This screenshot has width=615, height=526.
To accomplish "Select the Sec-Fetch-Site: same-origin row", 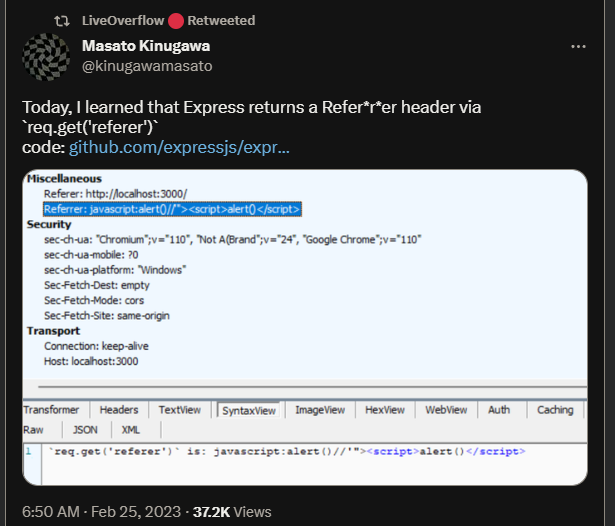I will pos(107,316).
